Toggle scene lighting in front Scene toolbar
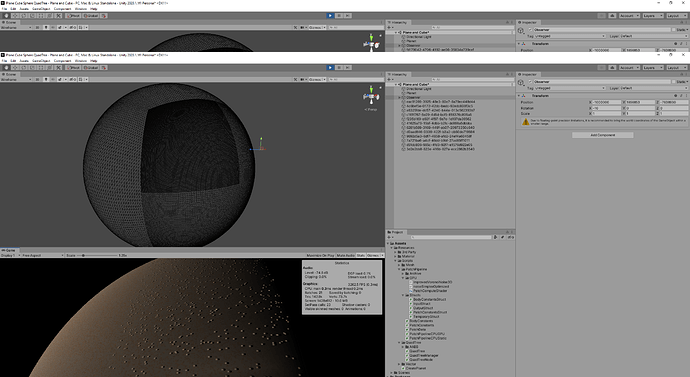This screenshot has width=690, height=377. point(46,80)
